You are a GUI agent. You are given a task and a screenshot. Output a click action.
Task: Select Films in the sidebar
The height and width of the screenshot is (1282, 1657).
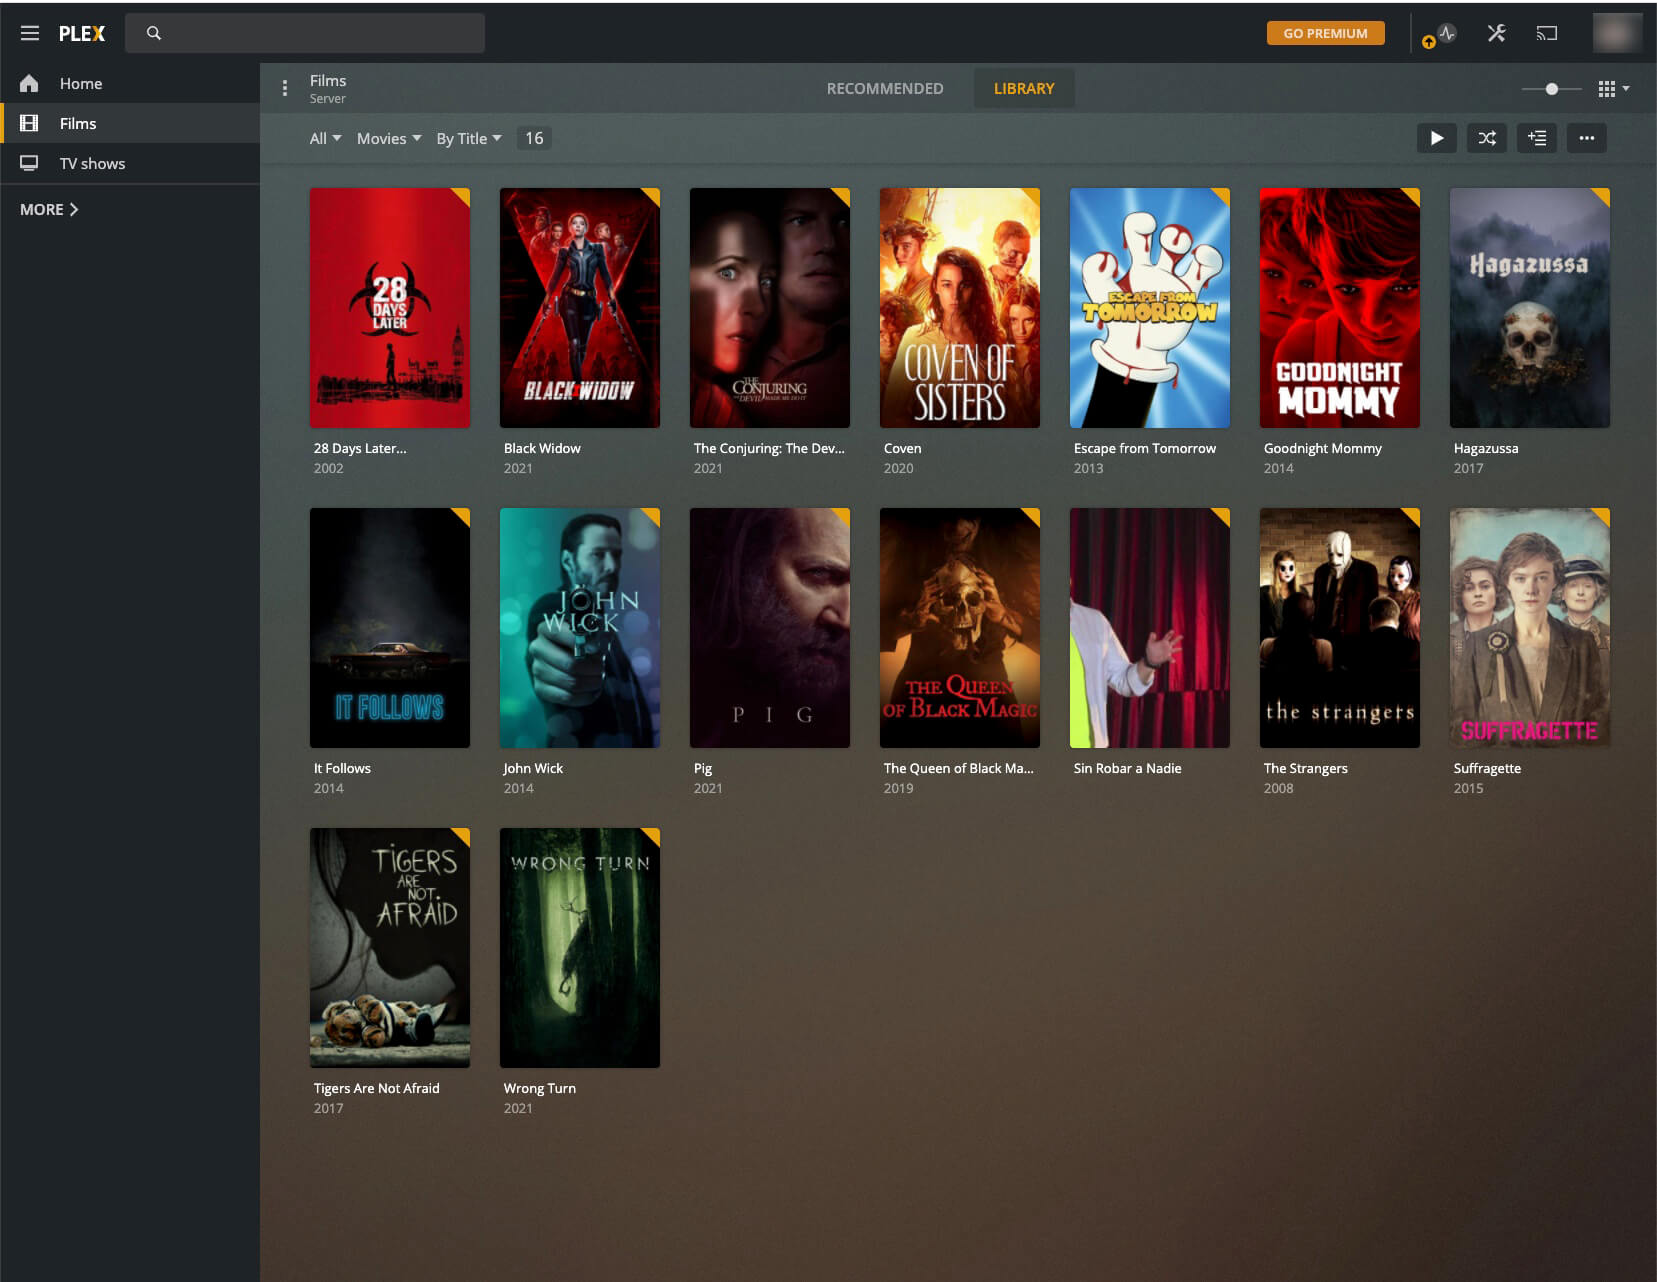tap(130, 123)
